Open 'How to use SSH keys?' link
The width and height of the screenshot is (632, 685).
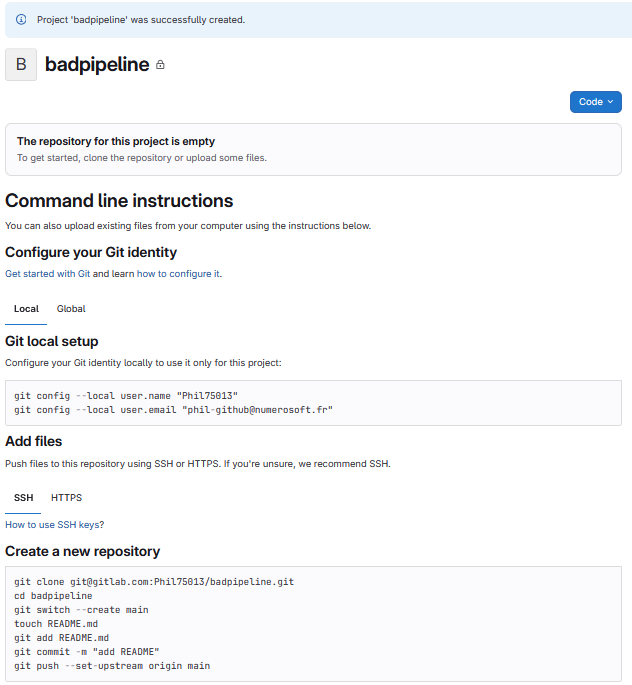click(55, 525)
